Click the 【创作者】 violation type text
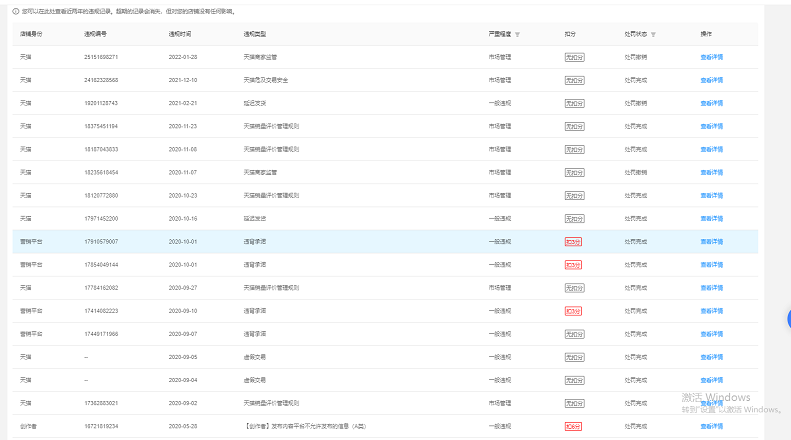791x440 pixels. click(305, 426)
